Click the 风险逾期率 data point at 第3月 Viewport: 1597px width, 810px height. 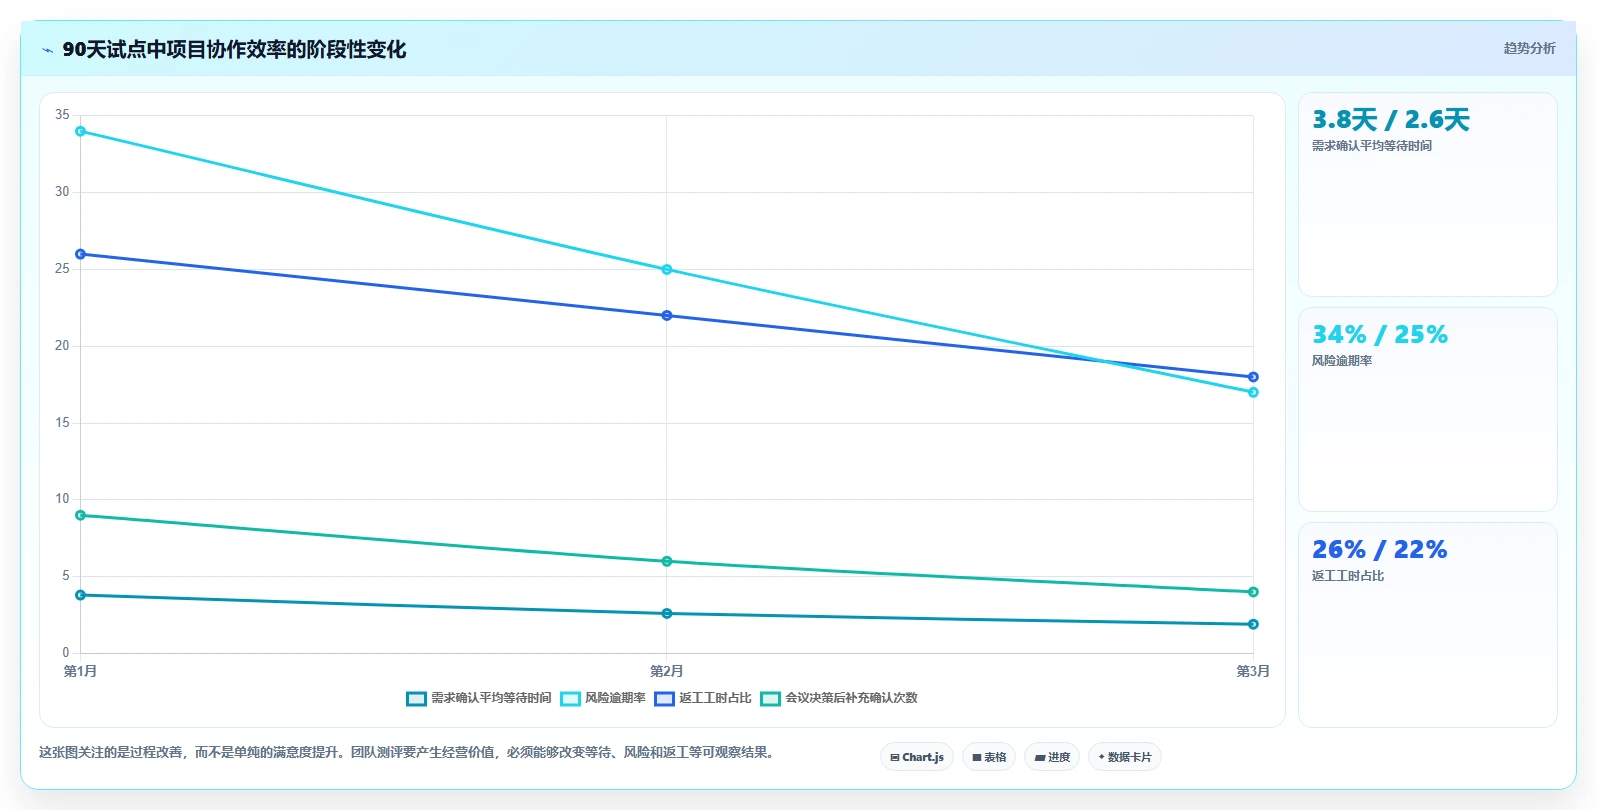[x=1253, y=392]
